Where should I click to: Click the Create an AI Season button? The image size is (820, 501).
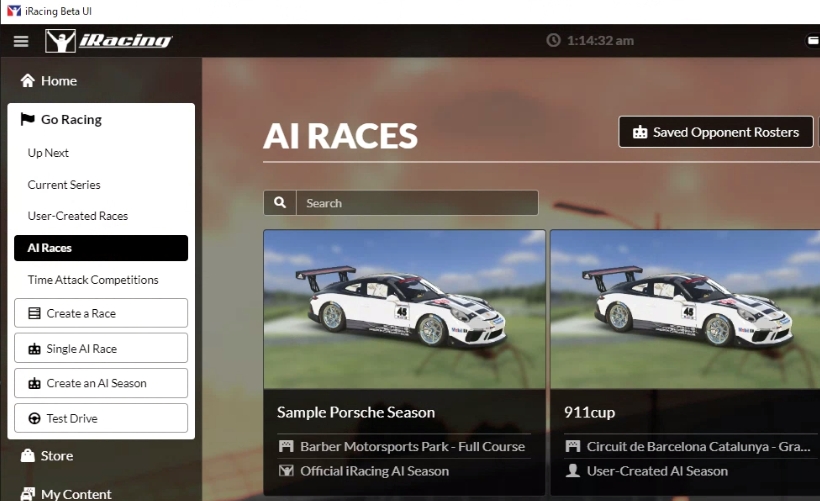(x=101, y=383)
